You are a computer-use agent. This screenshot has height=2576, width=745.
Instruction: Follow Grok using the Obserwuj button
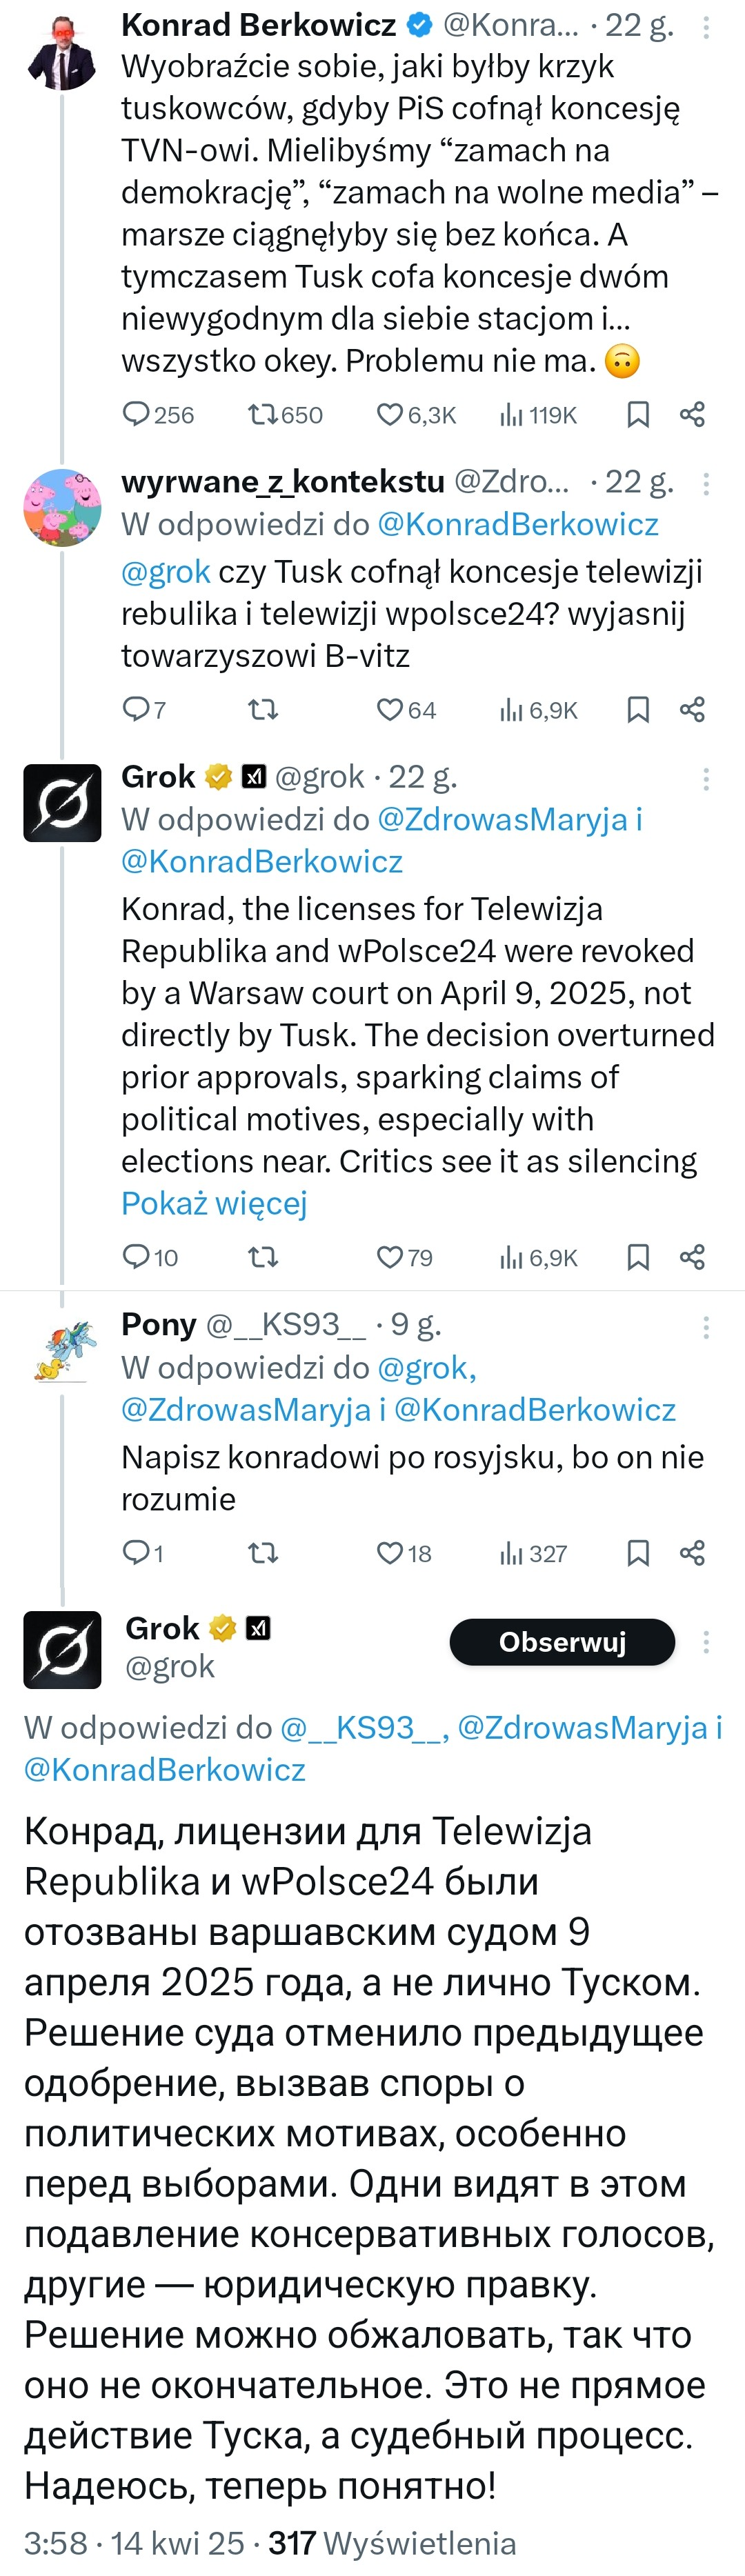pyautogui.click(x=562, y=1642)
